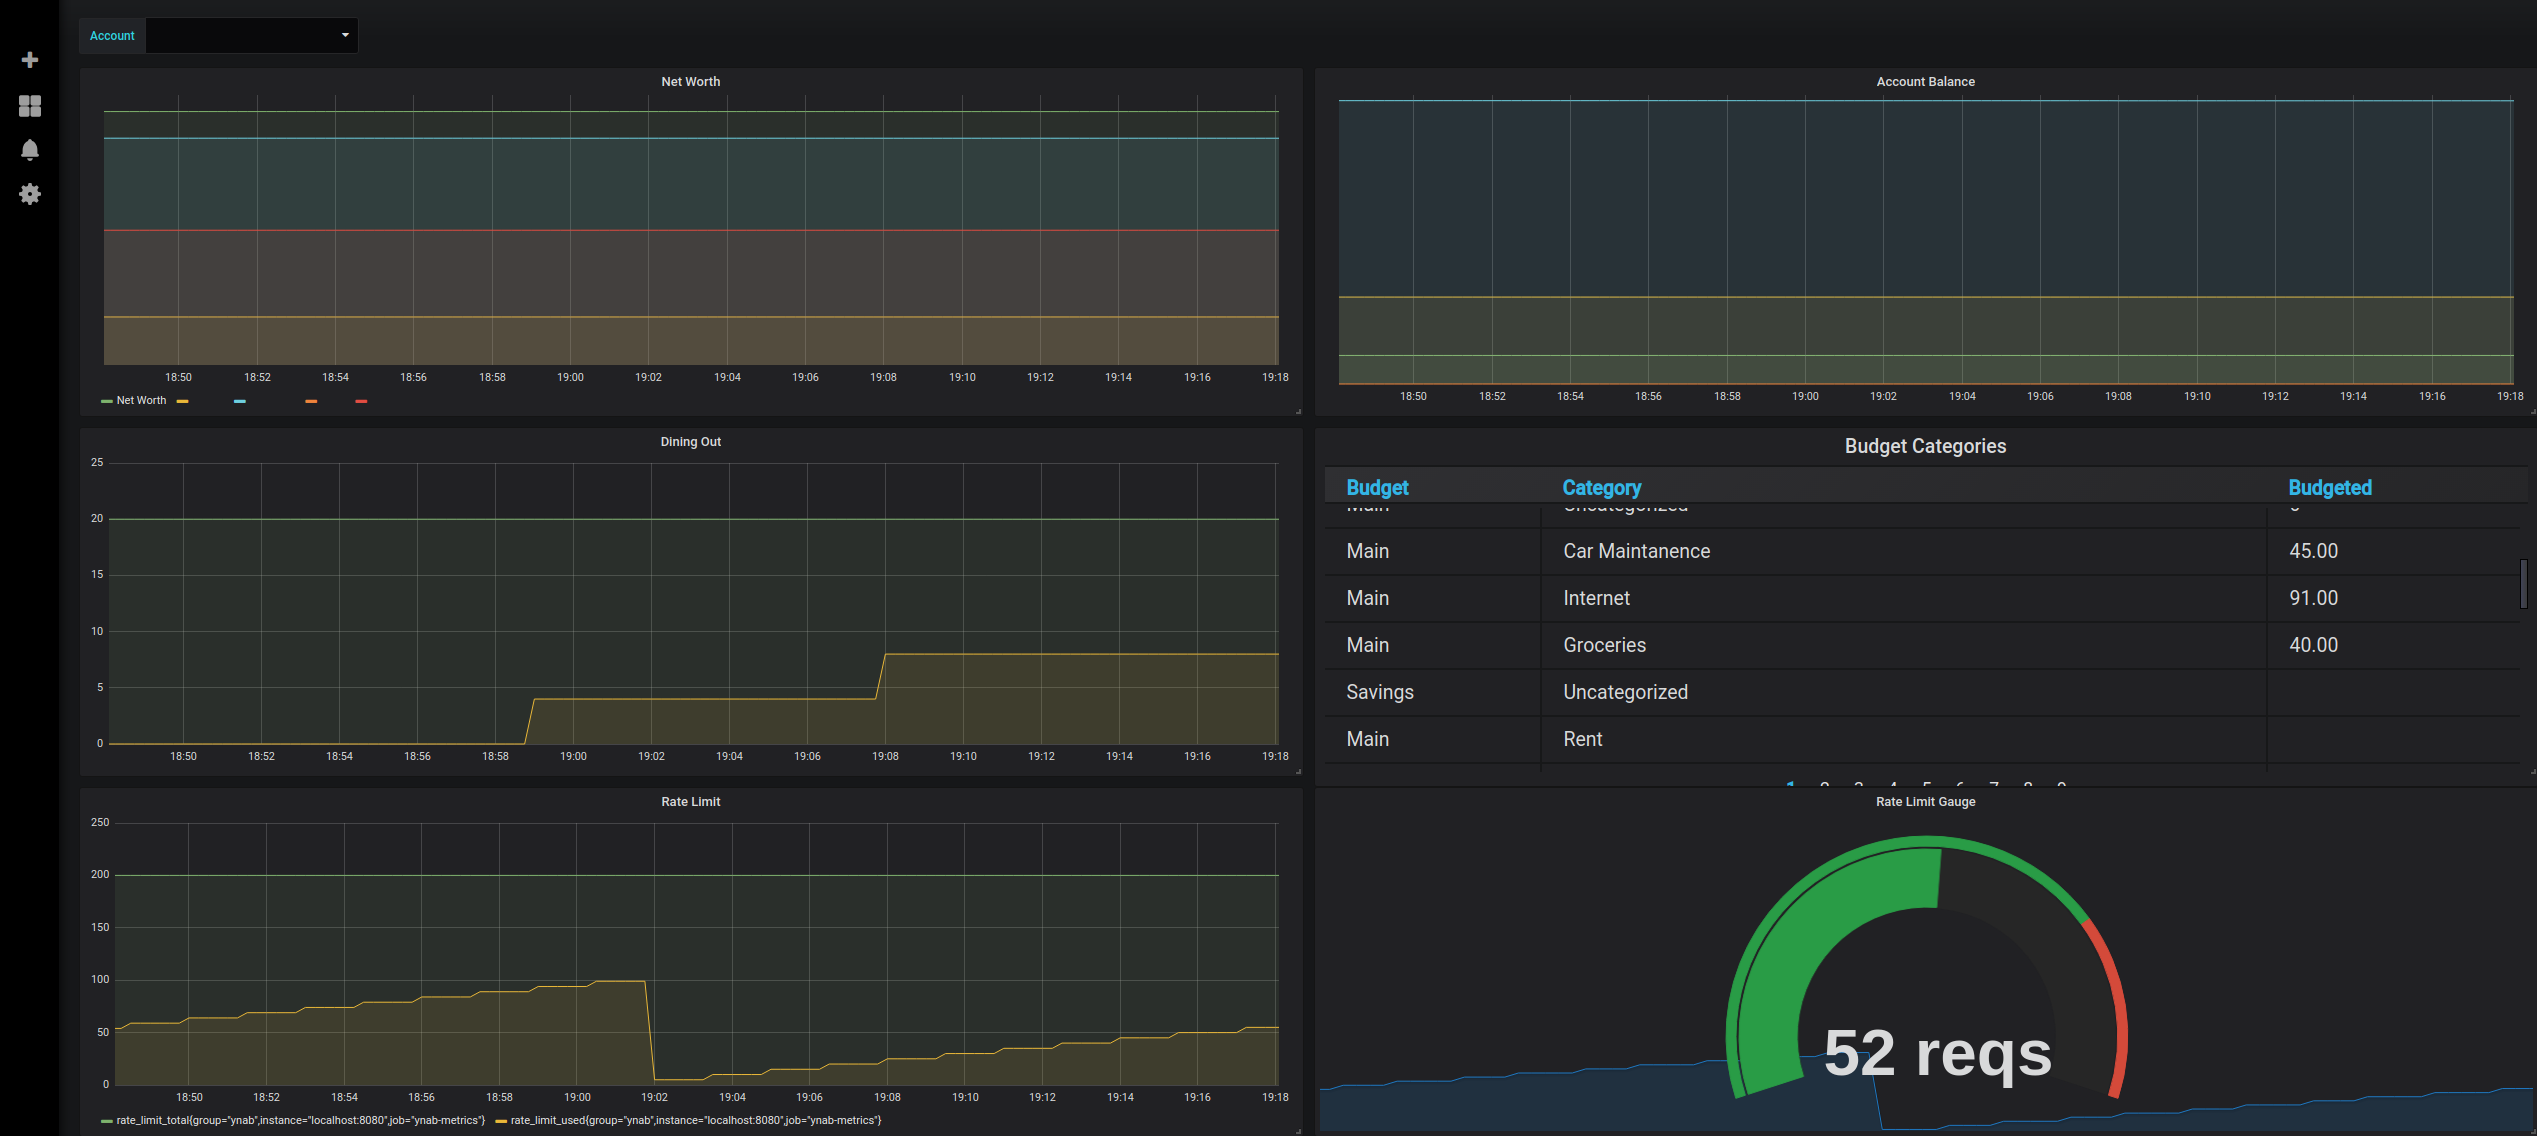
Task: Toggle the Net Worth series in legend
Action: click(141, 401)
